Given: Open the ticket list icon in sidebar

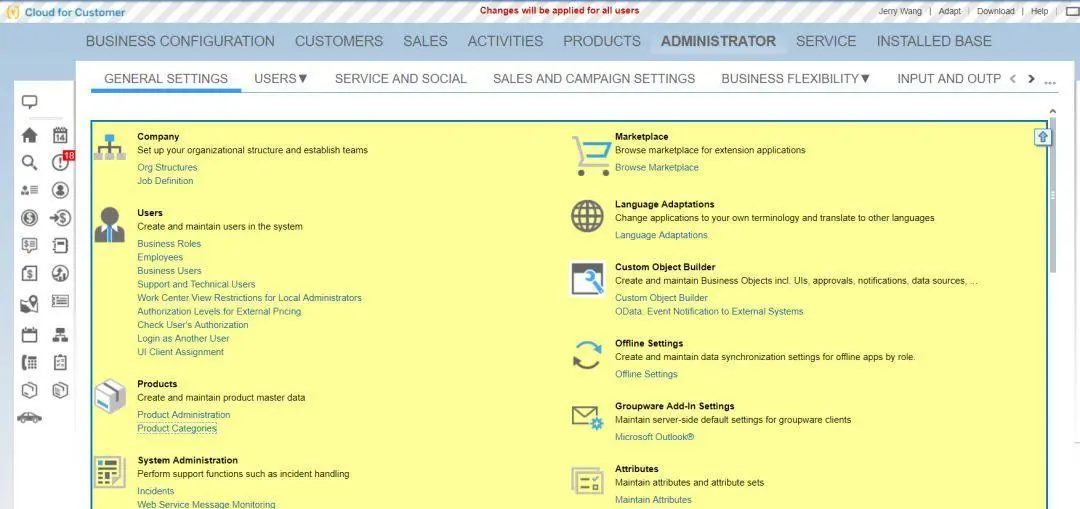Looking at the screenshot, I should (61, 301).
